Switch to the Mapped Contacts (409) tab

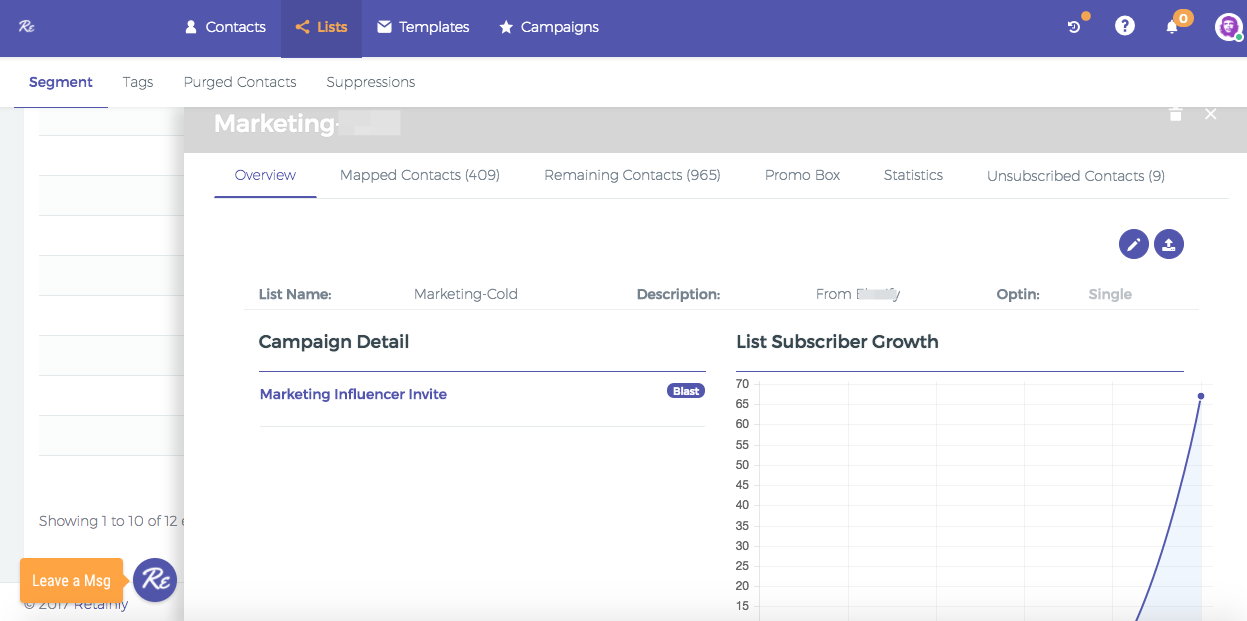point(420,175)
